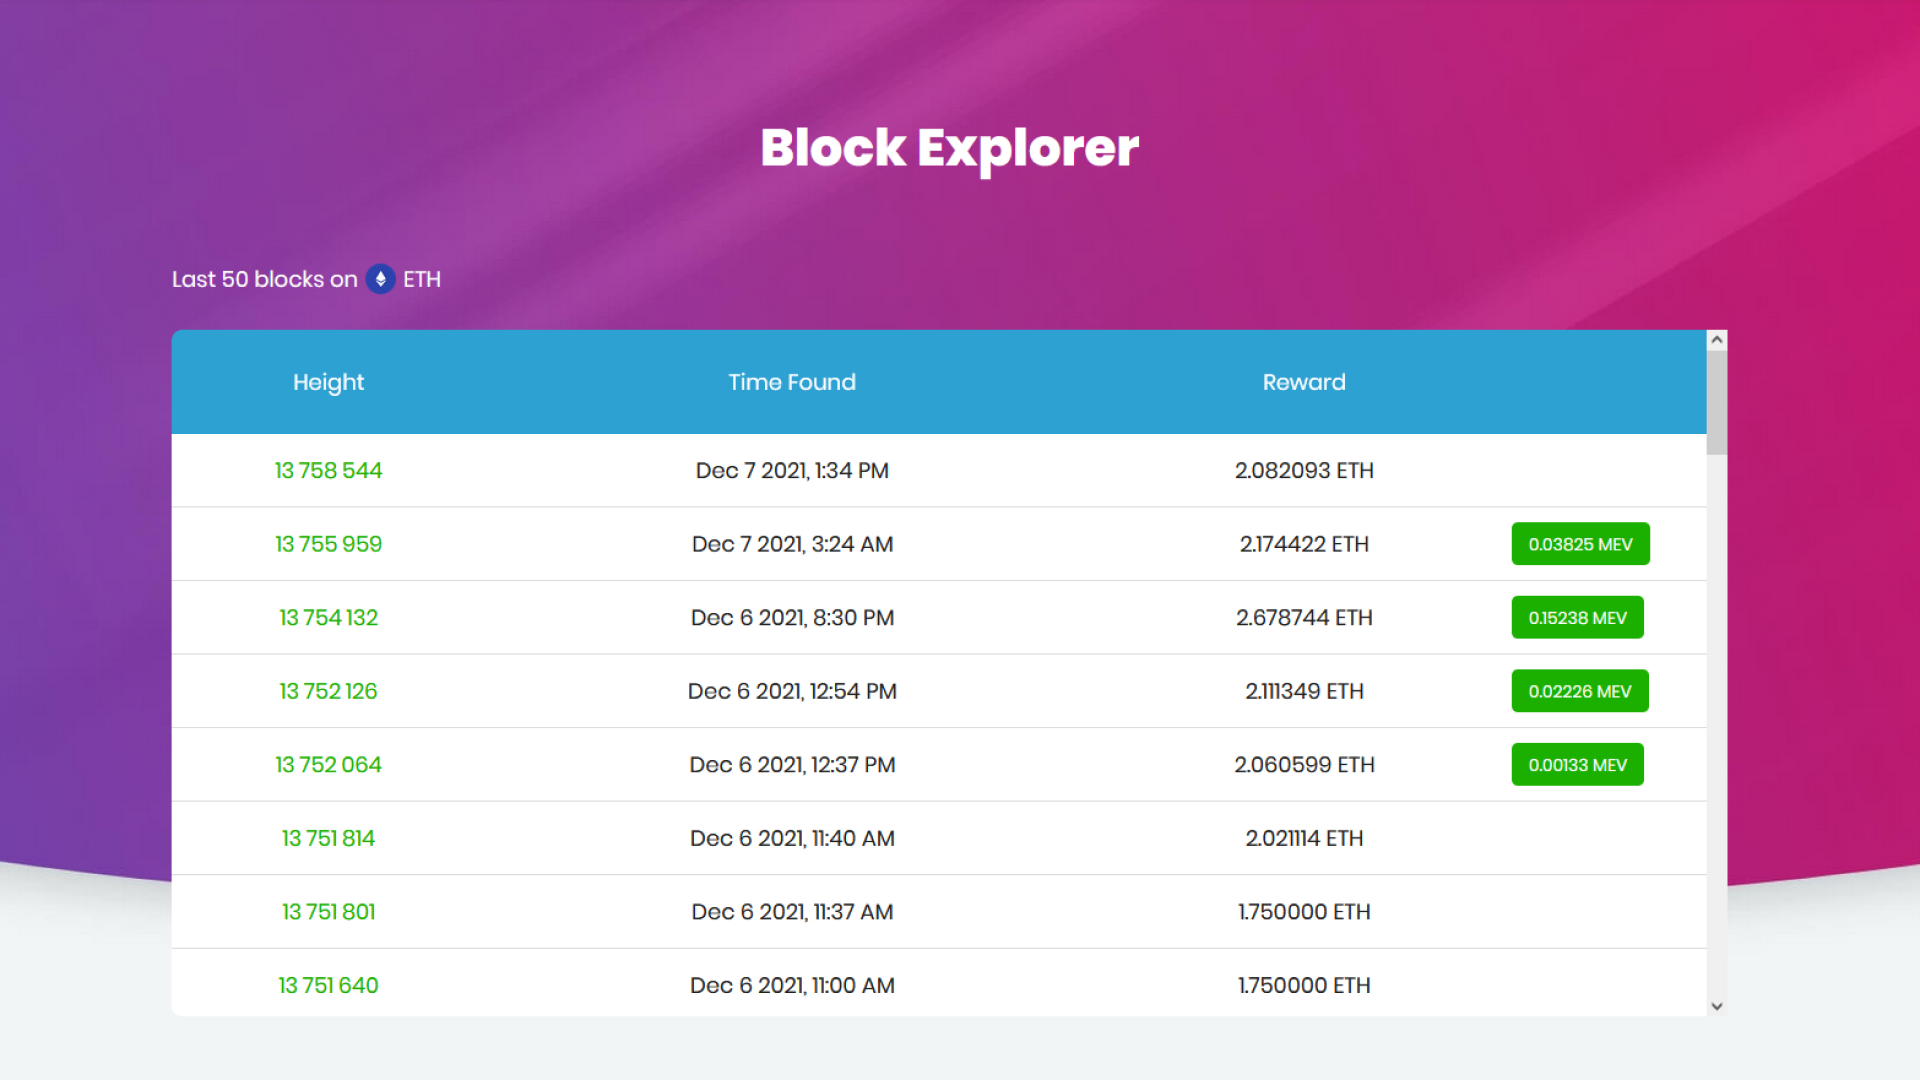Open block 13 751 640
Viewport: 1920px width, 1080px height.
pos(328,985)
